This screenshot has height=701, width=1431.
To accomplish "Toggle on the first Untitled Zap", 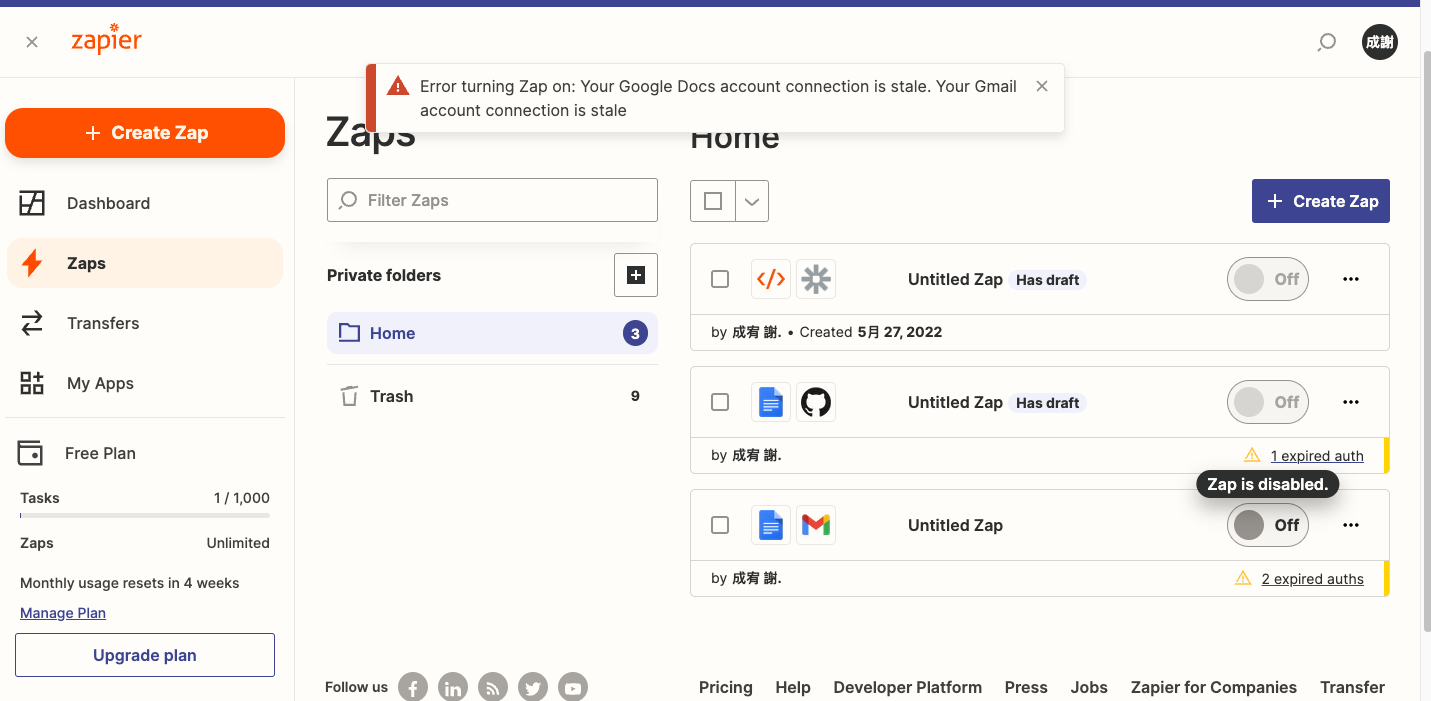I will pos(1268,279).
